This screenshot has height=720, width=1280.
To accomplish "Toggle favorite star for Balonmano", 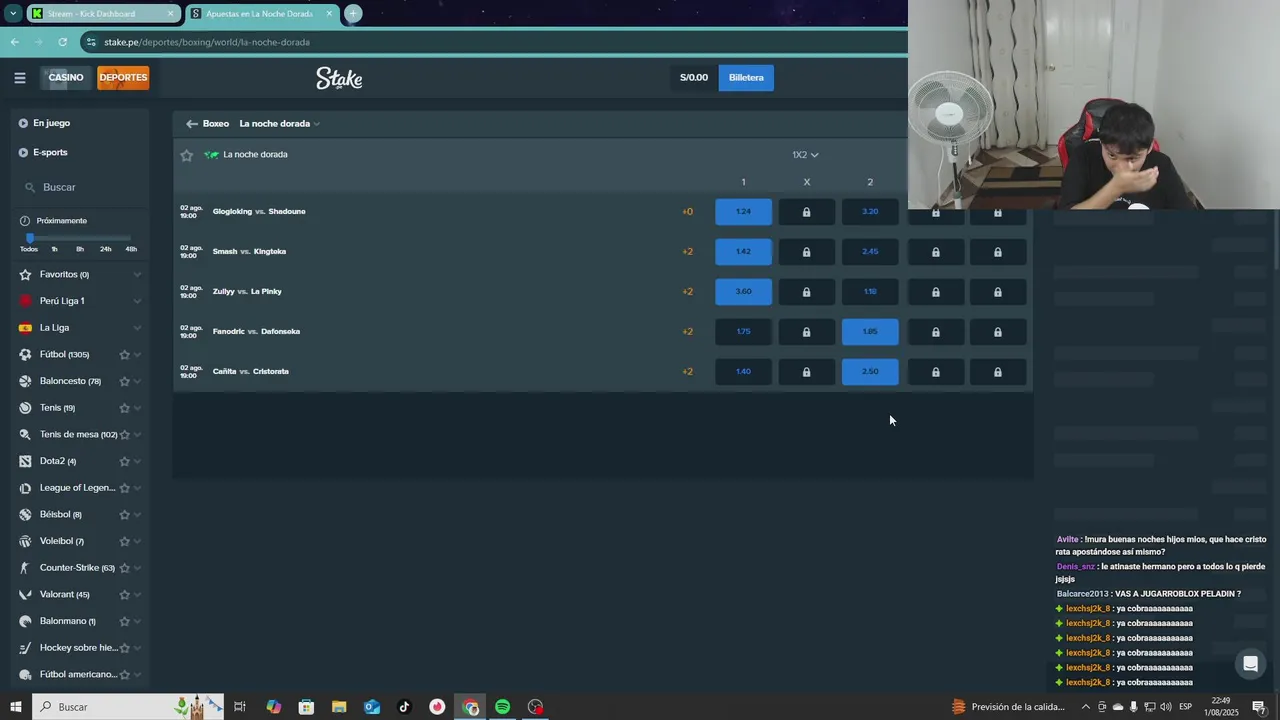I will tap(125, 622).
